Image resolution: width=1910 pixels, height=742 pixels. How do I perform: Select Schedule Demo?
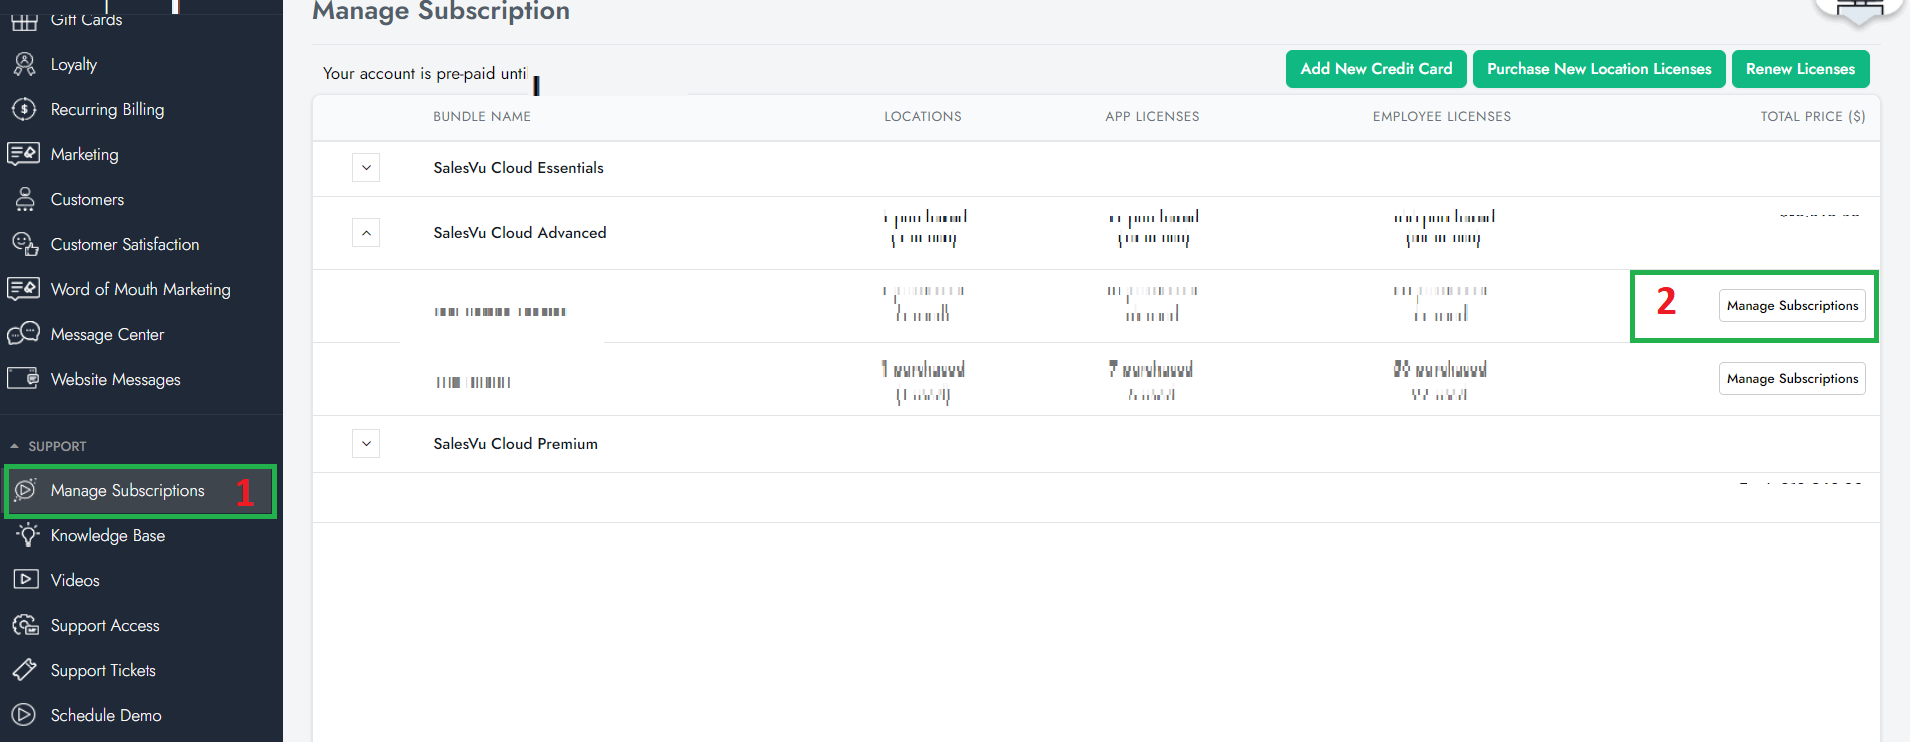pos(106,715)
